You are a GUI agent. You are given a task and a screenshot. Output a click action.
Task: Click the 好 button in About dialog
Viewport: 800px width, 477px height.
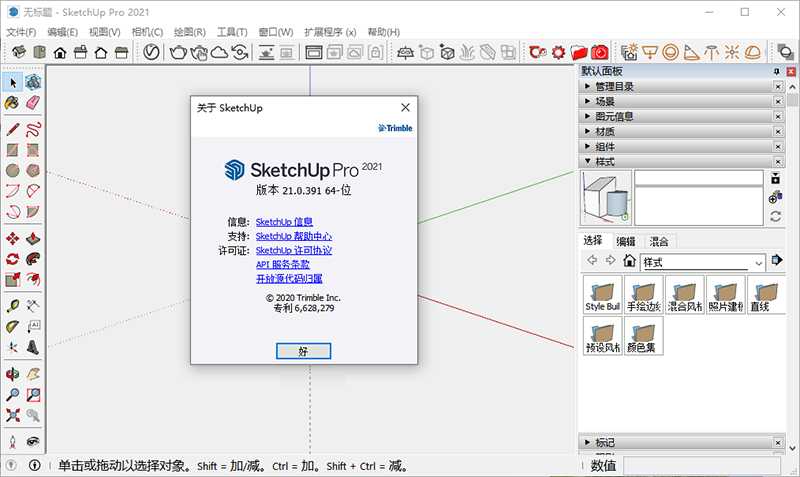pyautogui.click(x=304, y=351)
